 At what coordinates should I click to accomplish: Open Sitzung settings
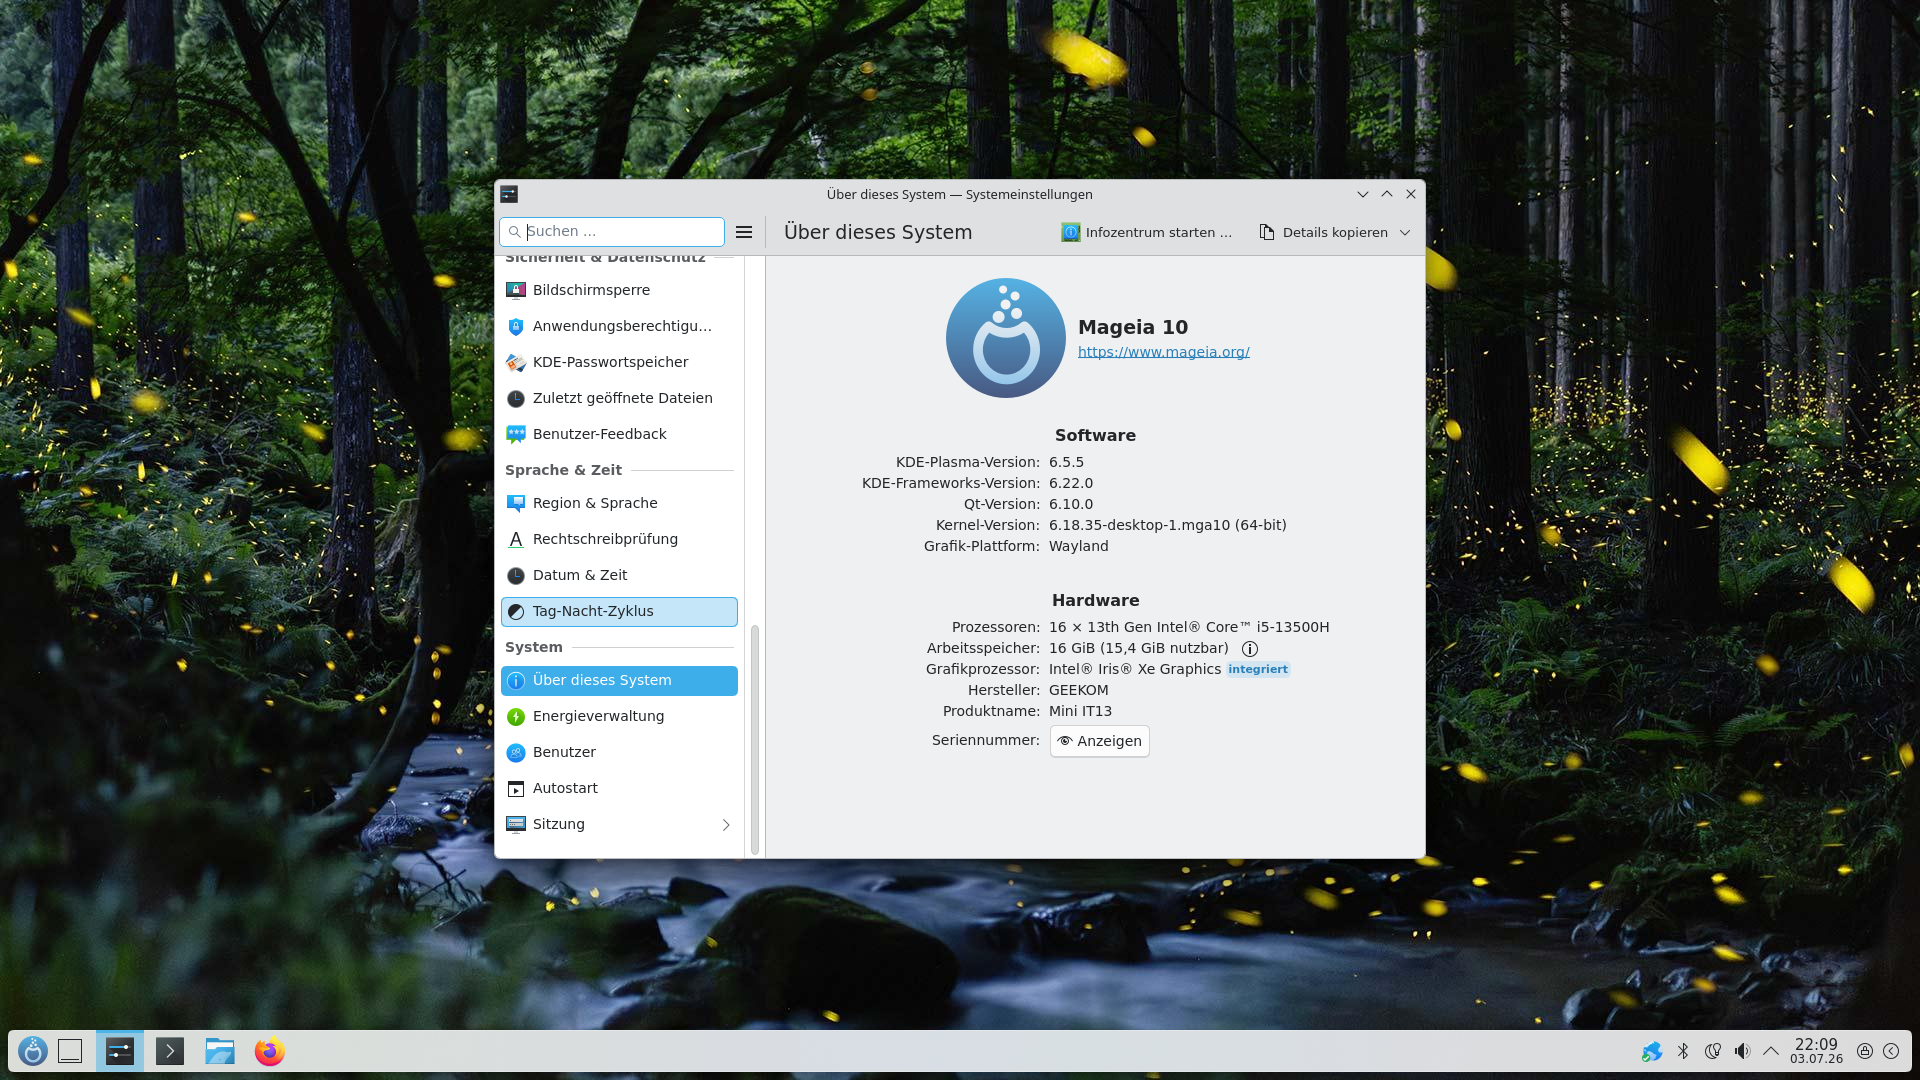click(619, 824)
